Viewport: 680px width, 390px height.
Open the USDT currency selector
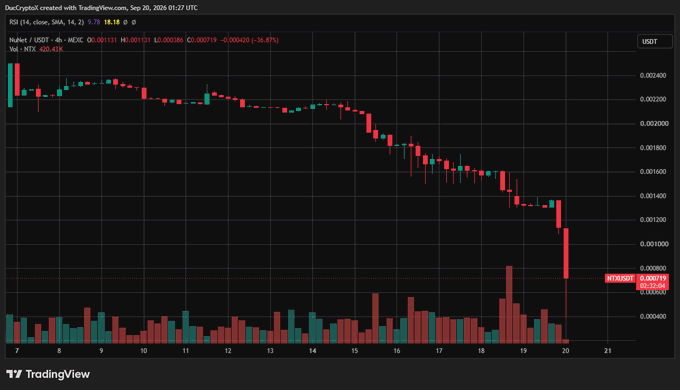coord(654,42)
